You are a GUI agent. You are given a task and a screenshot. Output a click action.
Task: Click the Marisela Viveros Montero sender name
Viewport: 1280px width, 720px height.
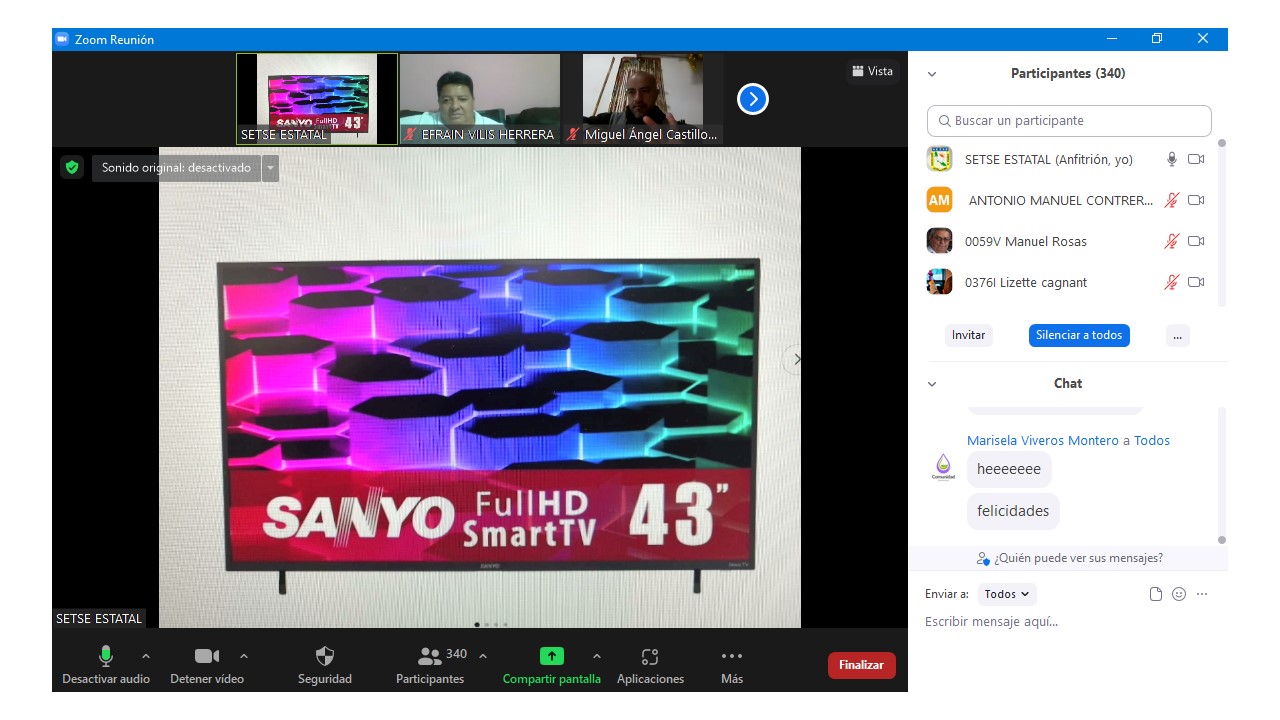1043,440
